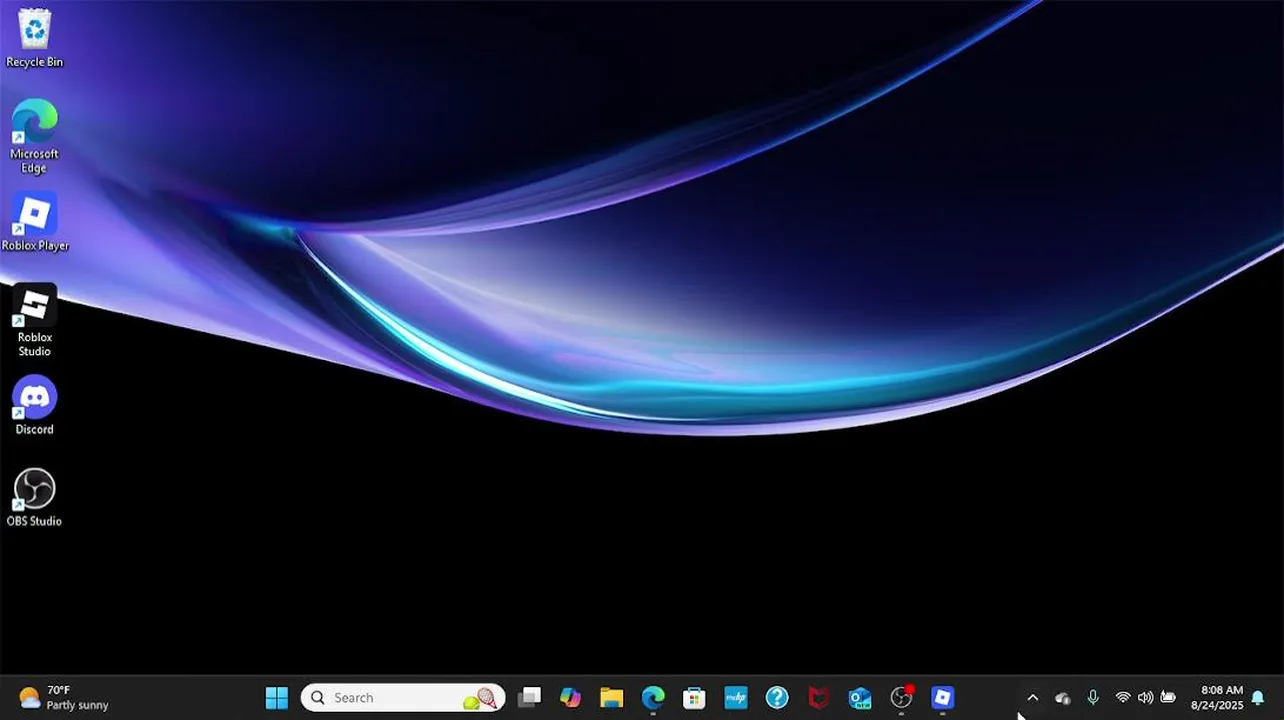1284x720 pixels.
Task: Open the clock showing 8:08 AM
Action: pyautogui.click(x=1216, y=698)
